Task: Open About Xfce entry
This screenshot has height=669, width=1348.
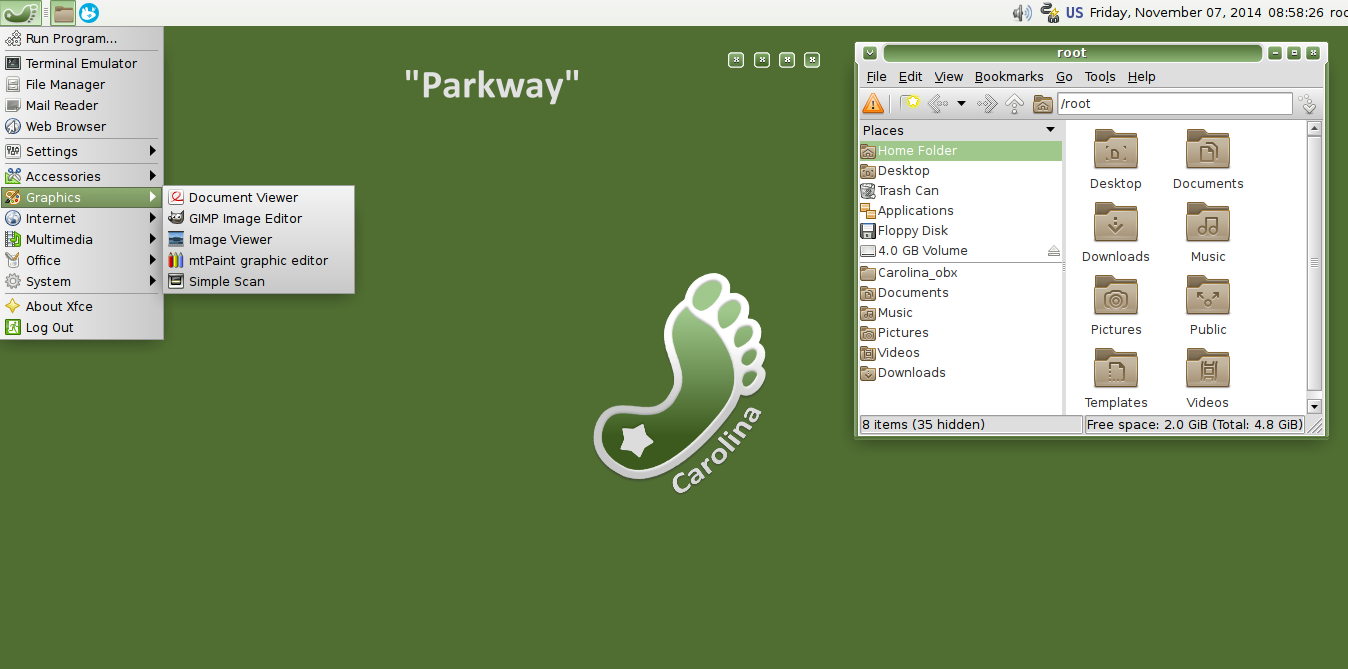Action: [81, 306]
